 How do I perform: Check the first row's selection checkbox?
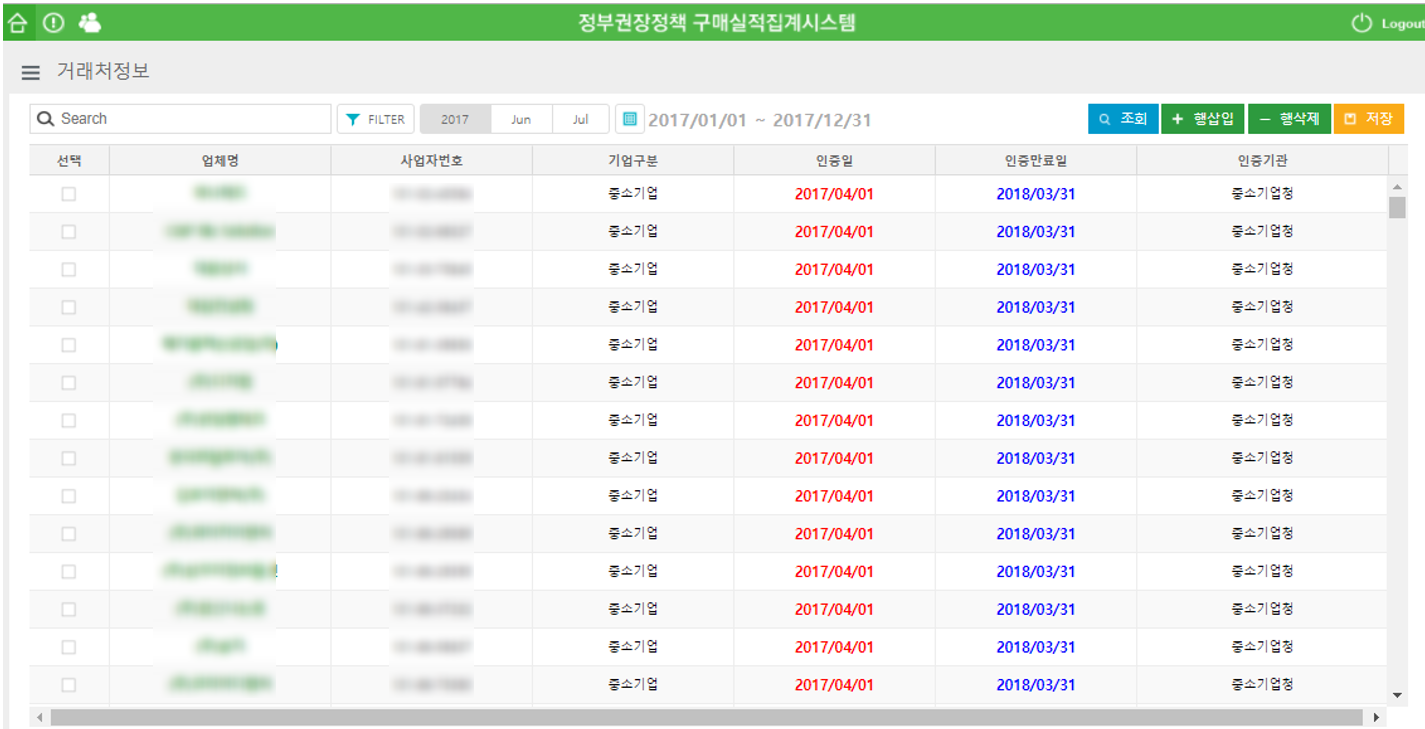coord(68,194)
